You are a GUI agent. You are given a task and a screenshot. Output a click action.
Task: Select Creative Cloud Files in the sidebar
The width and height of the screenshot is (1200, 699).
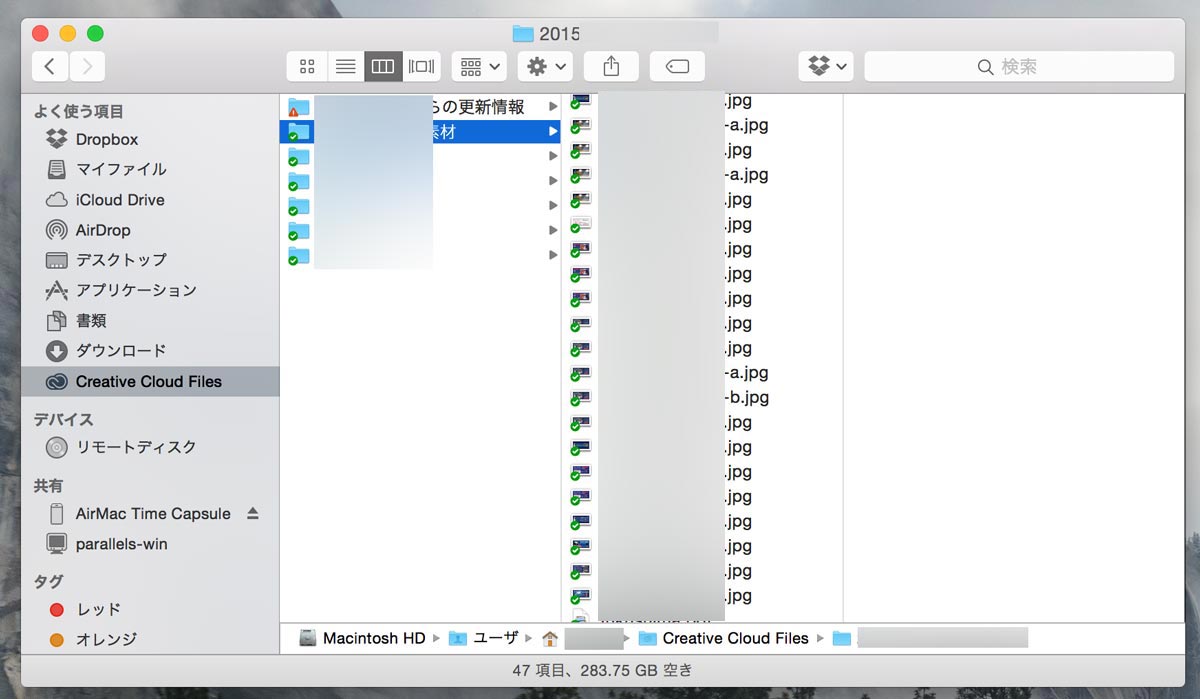(x=150, y=381)
